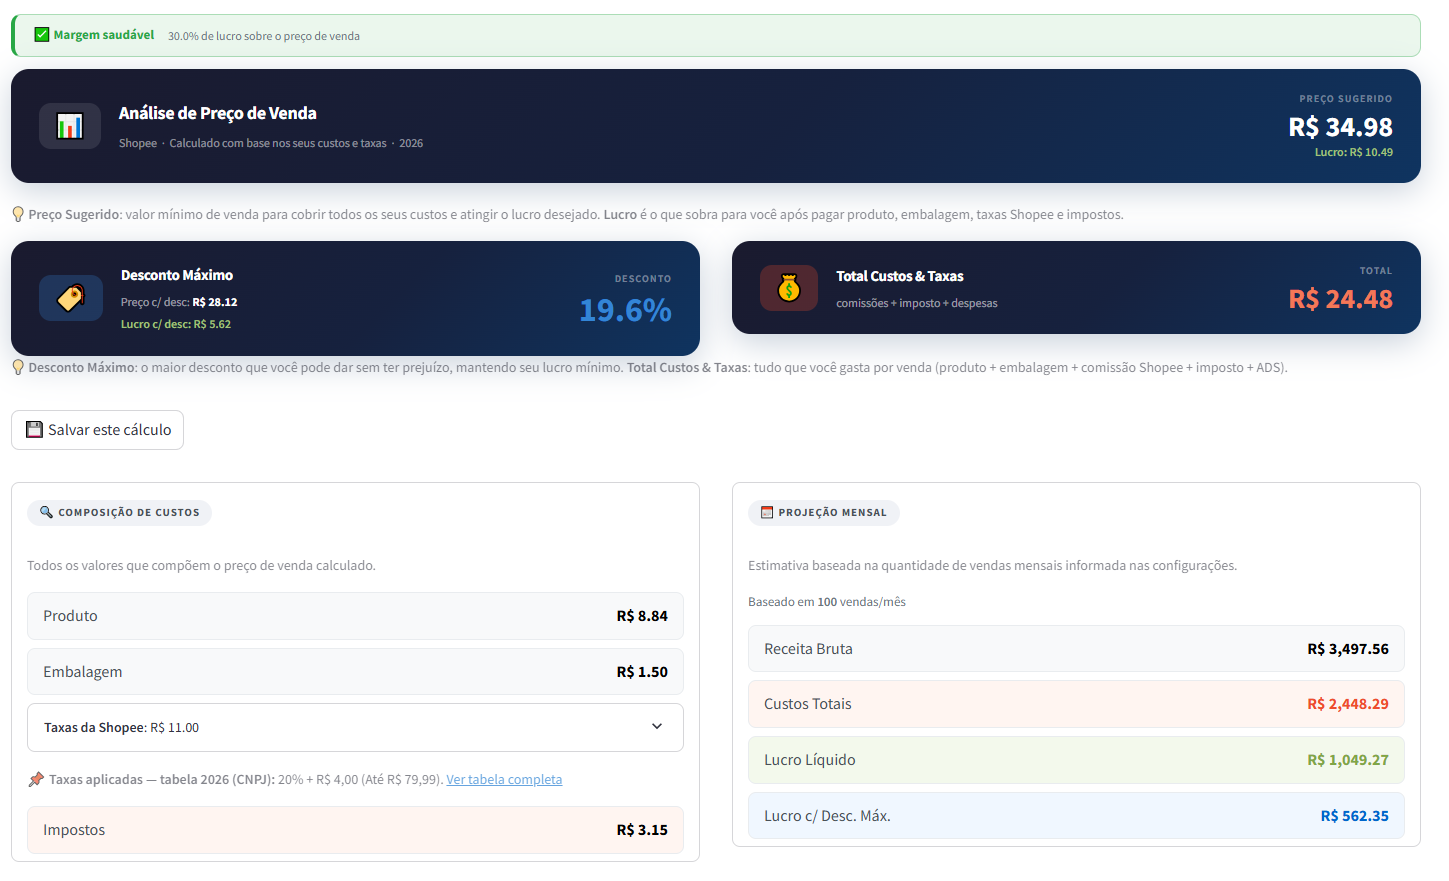This screenshot has width=1449, height=881.
Task: Click the R$ 34.98 suggested price
Action: (1340, 128)
